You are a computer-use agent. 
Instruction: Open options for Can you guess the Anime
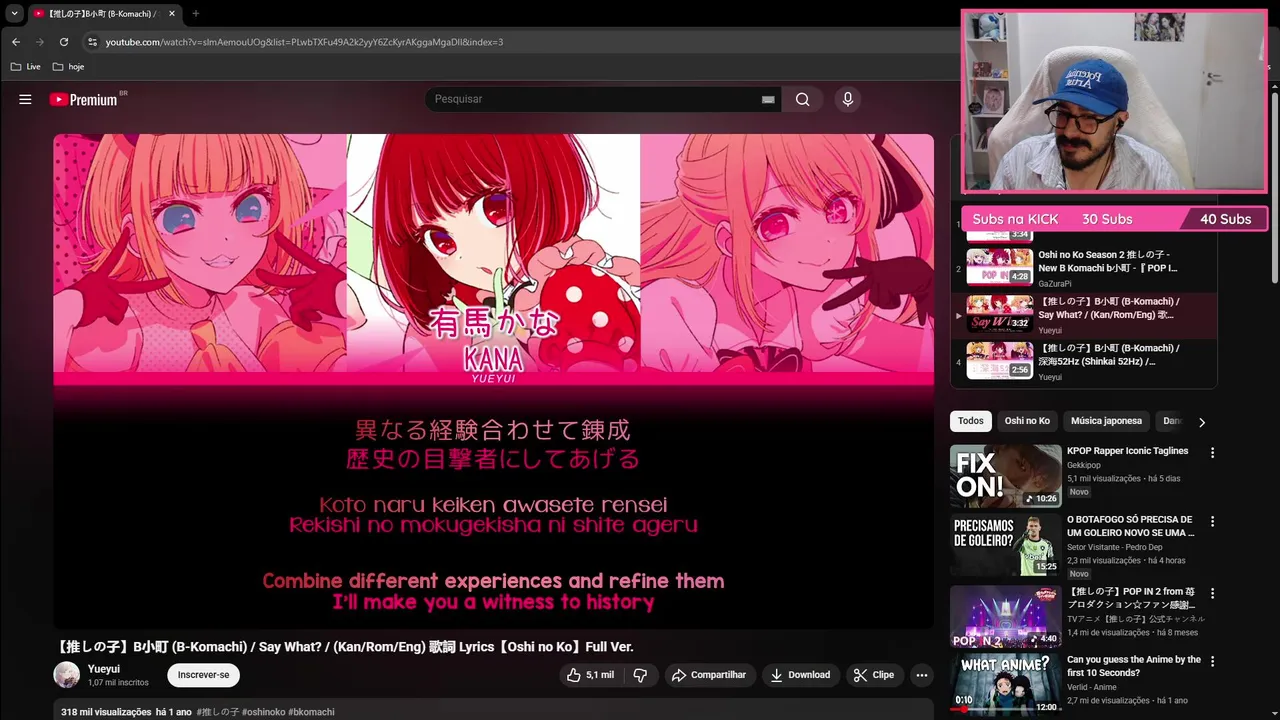point(1212,662)
